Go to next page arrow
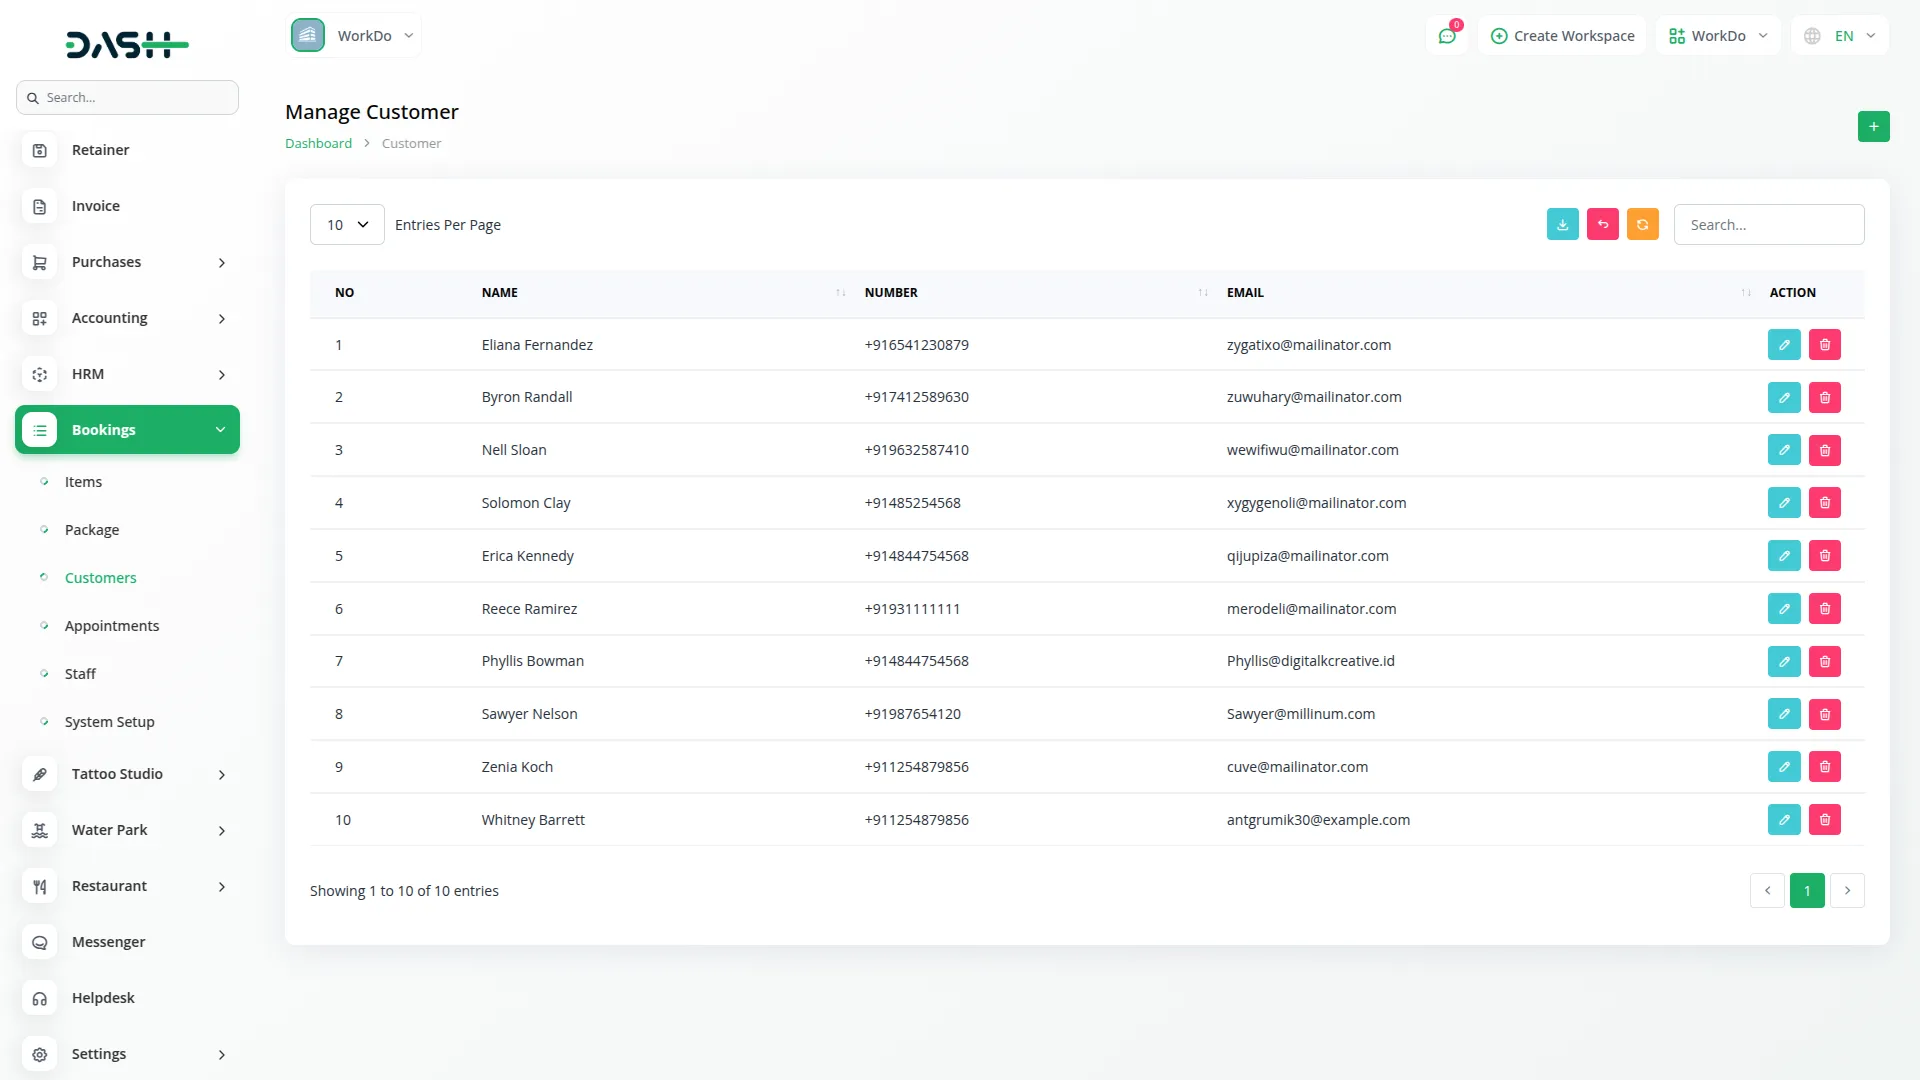Screen dimensions: 1920x1080 click(1846, 890)
